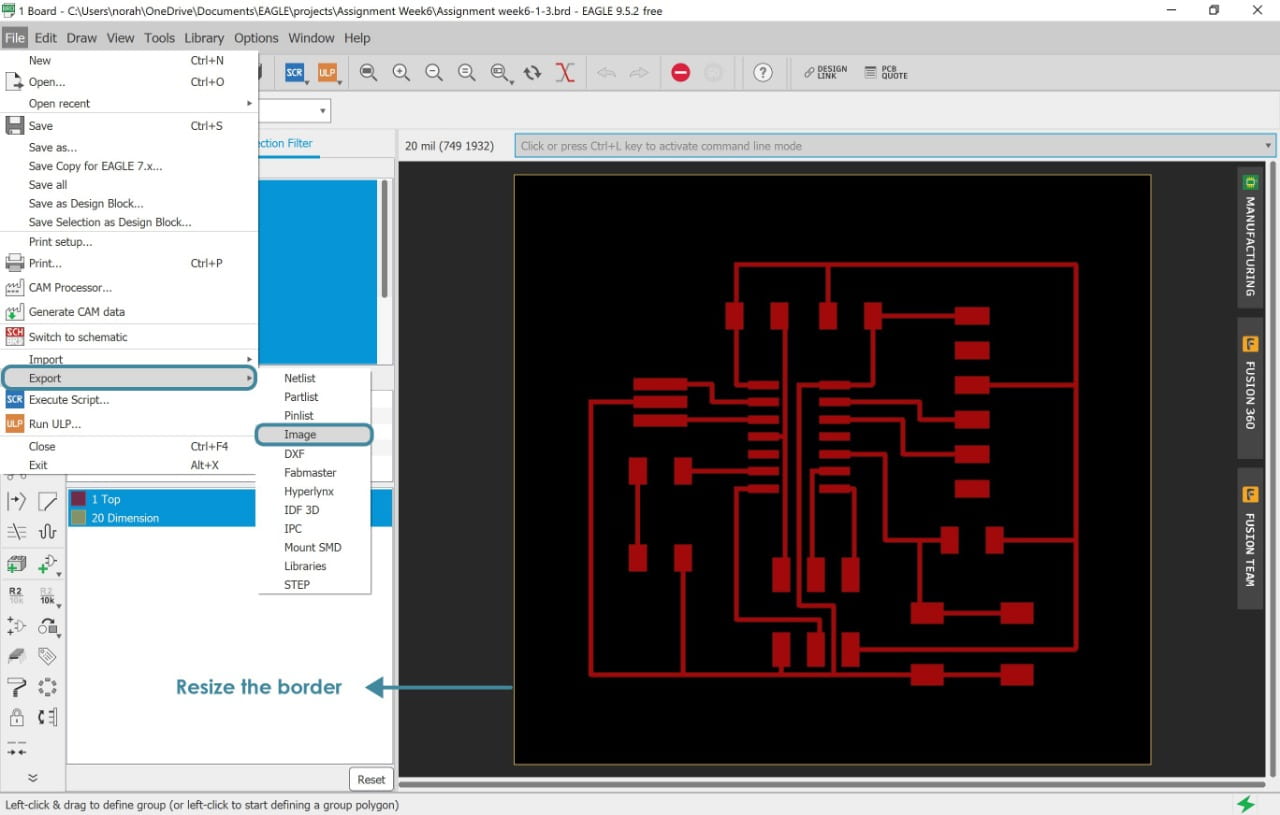
Task: Select the dotted circle Arrange tool
Action: (x=47, y=686)
